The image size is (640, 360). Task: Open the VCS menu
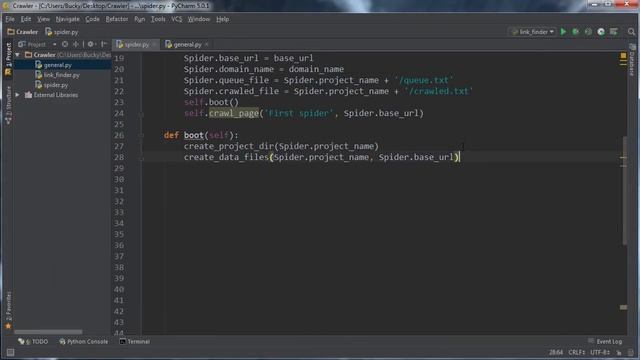click(x=177, y=19)
